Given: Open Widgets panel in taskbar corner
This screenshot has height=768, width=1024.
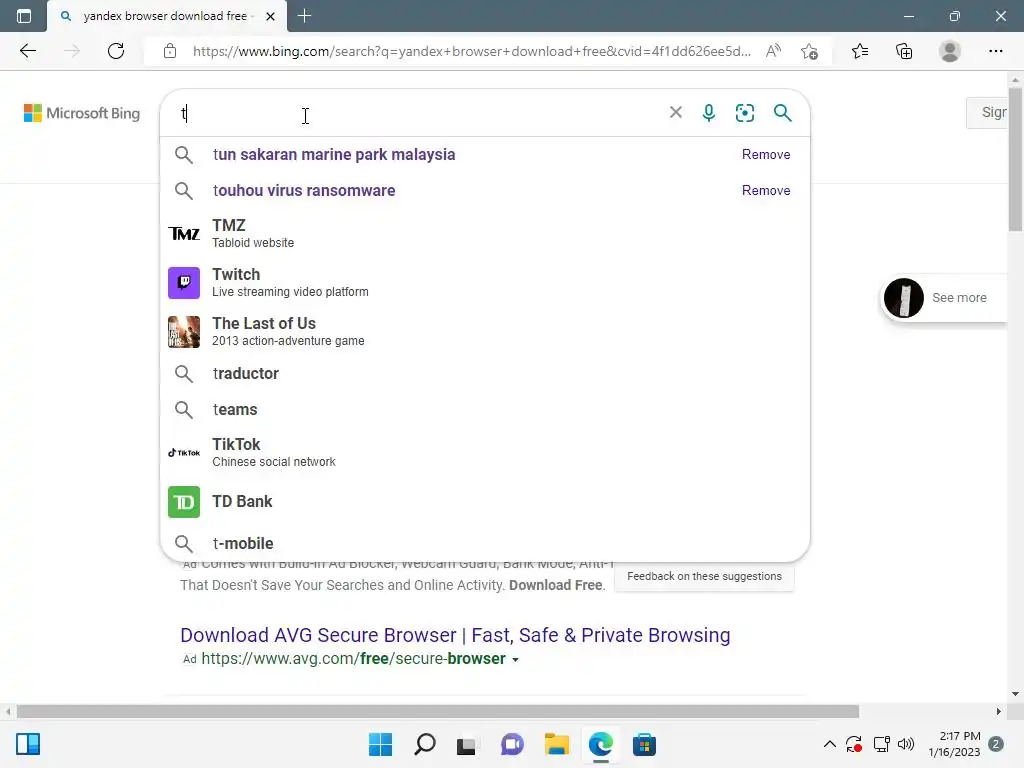Looking at the screenshot, I should point(28,744).
